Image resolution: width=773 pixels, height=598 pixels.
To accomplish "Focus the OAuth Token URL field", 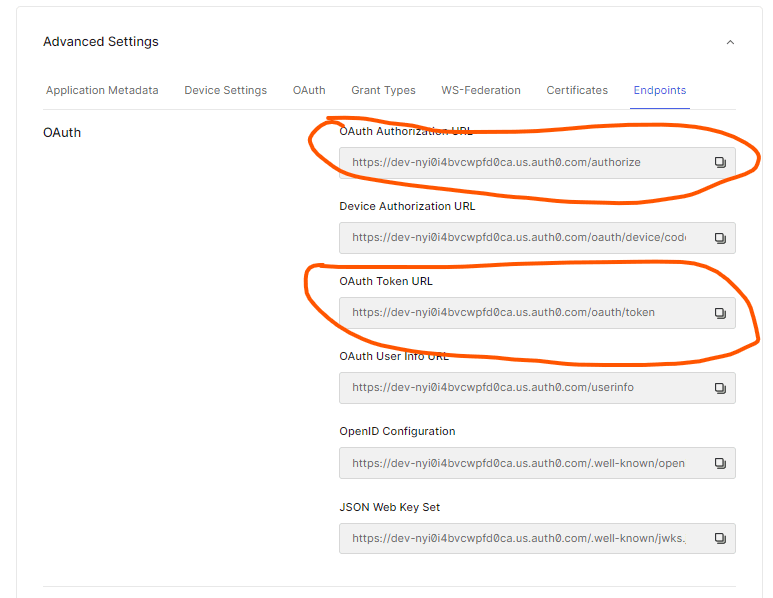I will pyautogui.click(x=520, y=313).
